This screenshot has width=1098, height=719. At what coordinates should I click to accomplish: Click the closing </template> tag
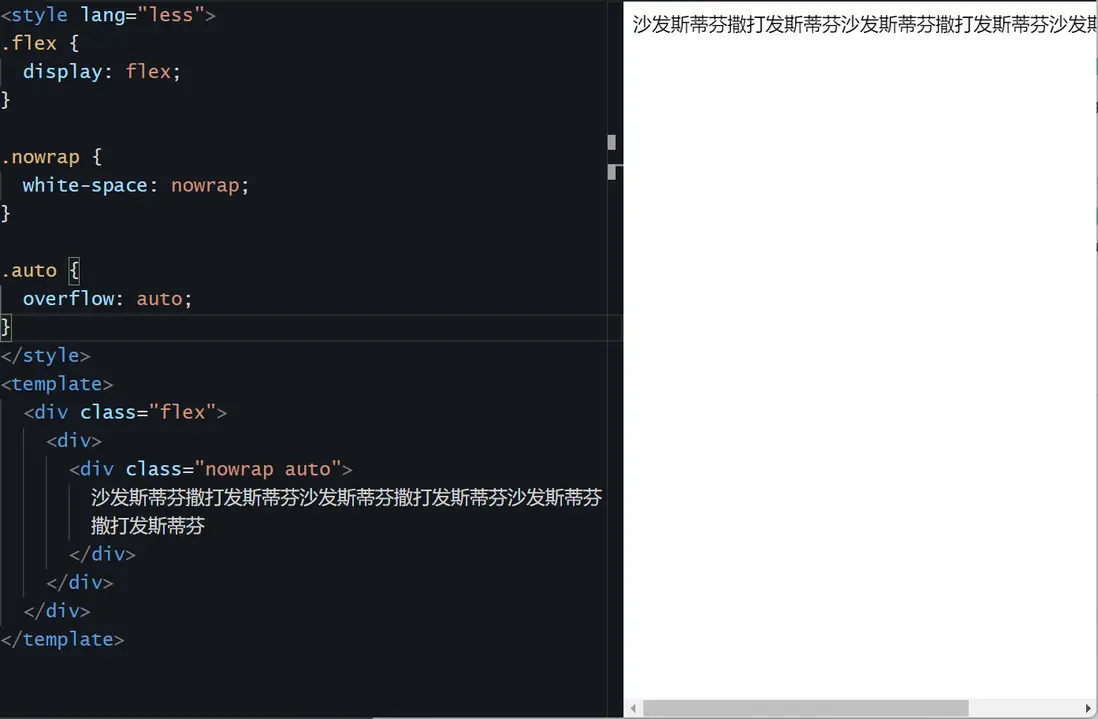[63, 639]
